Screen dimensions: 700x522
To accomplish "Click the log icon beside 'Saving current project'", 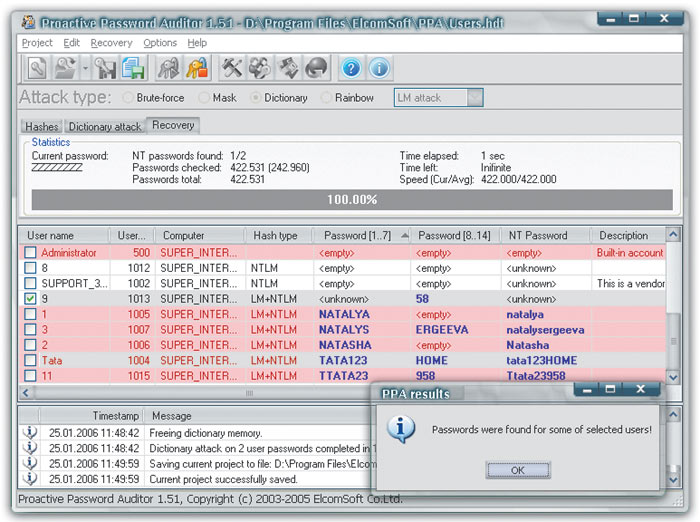I will [x=29, y=463].
